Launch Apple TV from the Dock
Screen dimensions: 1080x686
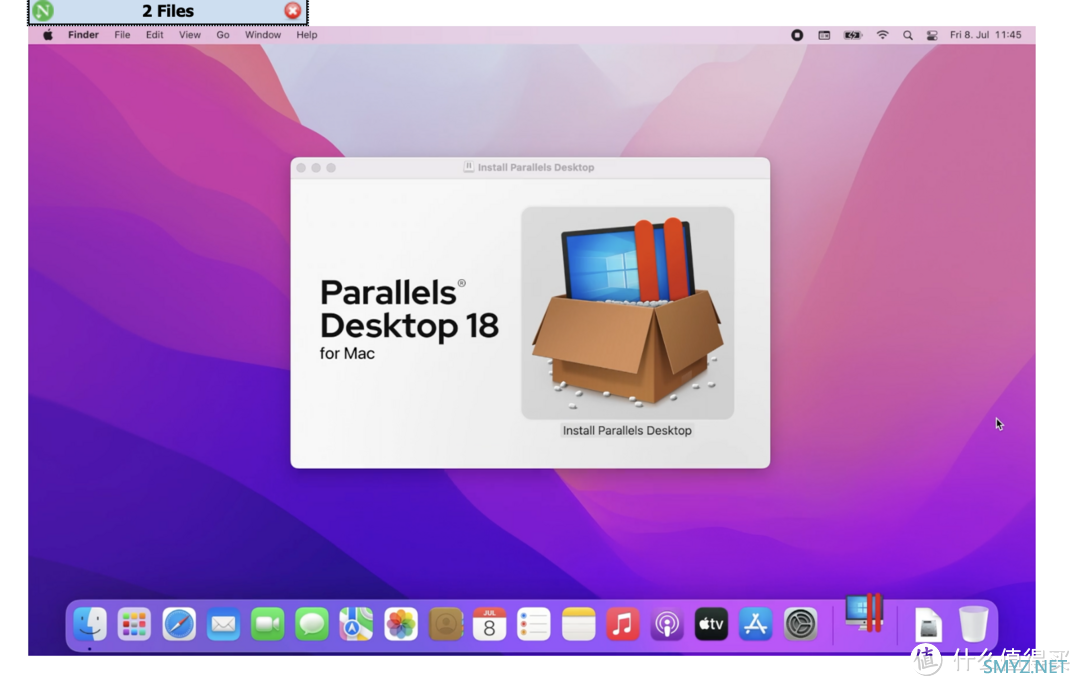pos(712,625)
